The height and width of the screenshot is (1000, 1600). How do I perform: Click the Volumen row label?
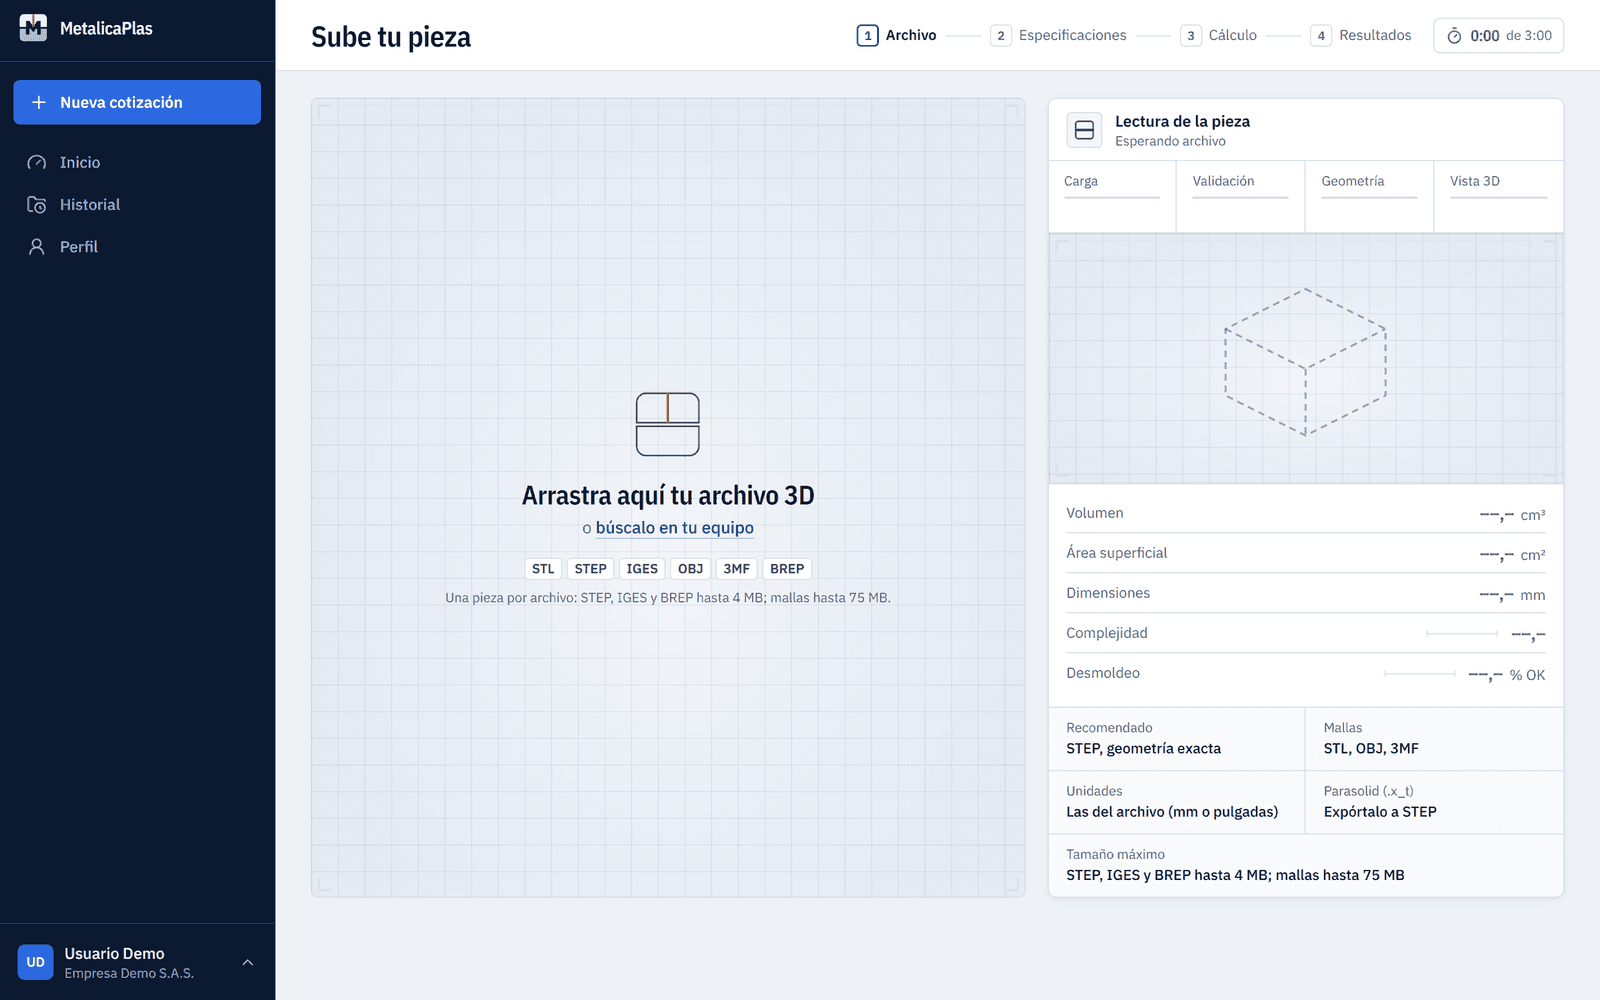tap(1095, 513)
